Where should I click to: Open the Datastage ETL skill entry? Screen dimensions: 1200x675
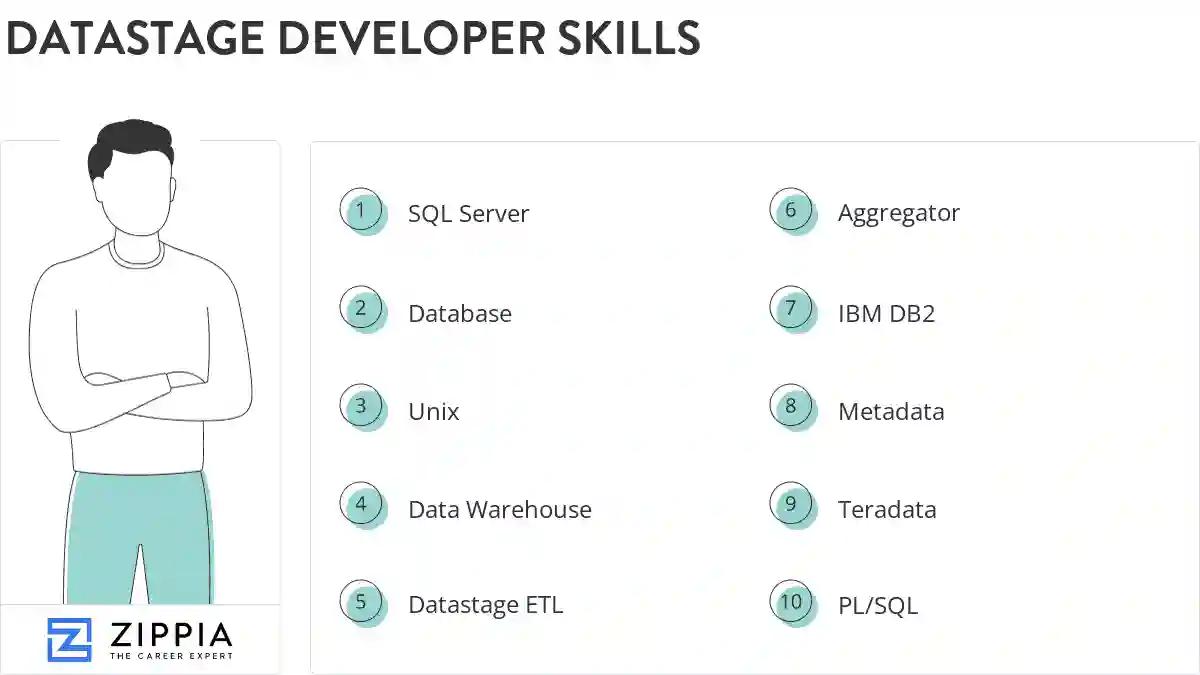click(x=486, y=604)
